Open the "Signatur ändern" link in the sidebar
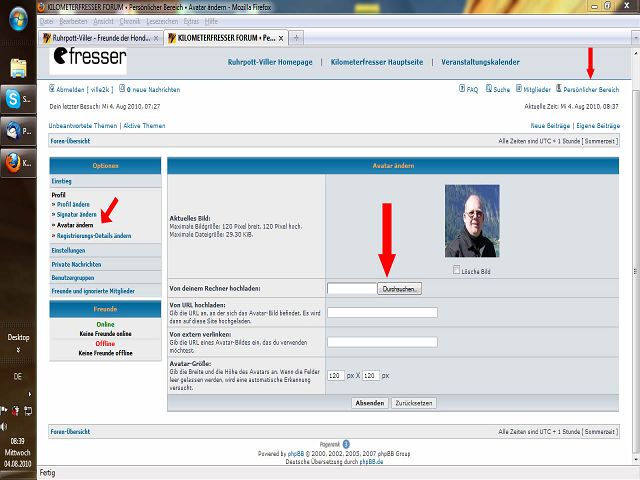This screenshot has width=640, height=480. [x=77, y=214]
